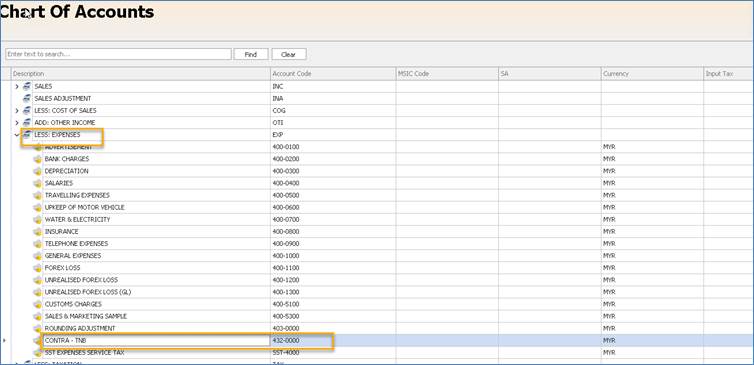This screenshot has width=754, height=365.
Task: Click the Clear button
Action: [289, 54]
